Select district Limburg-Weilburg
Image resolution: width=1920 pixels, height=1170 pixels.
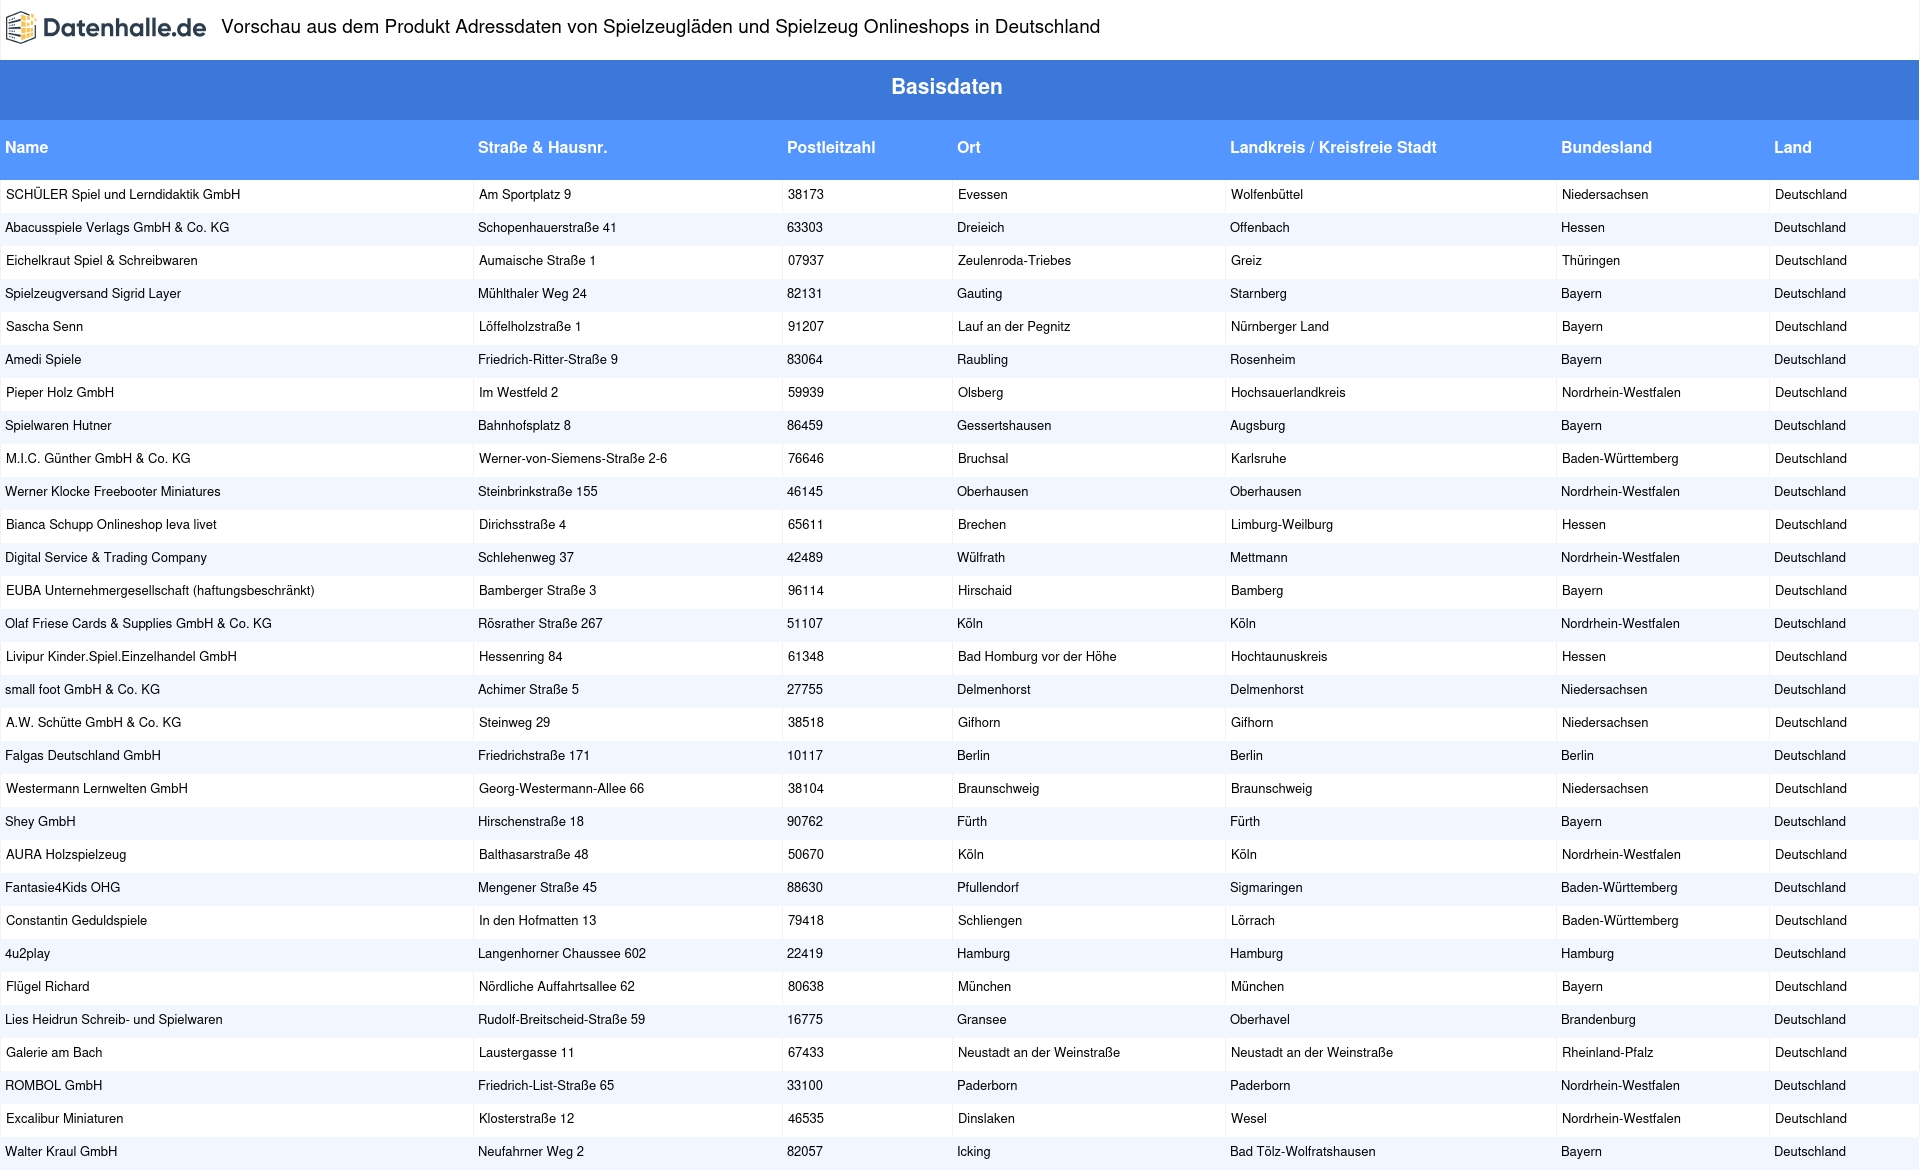coord(1282,525)
